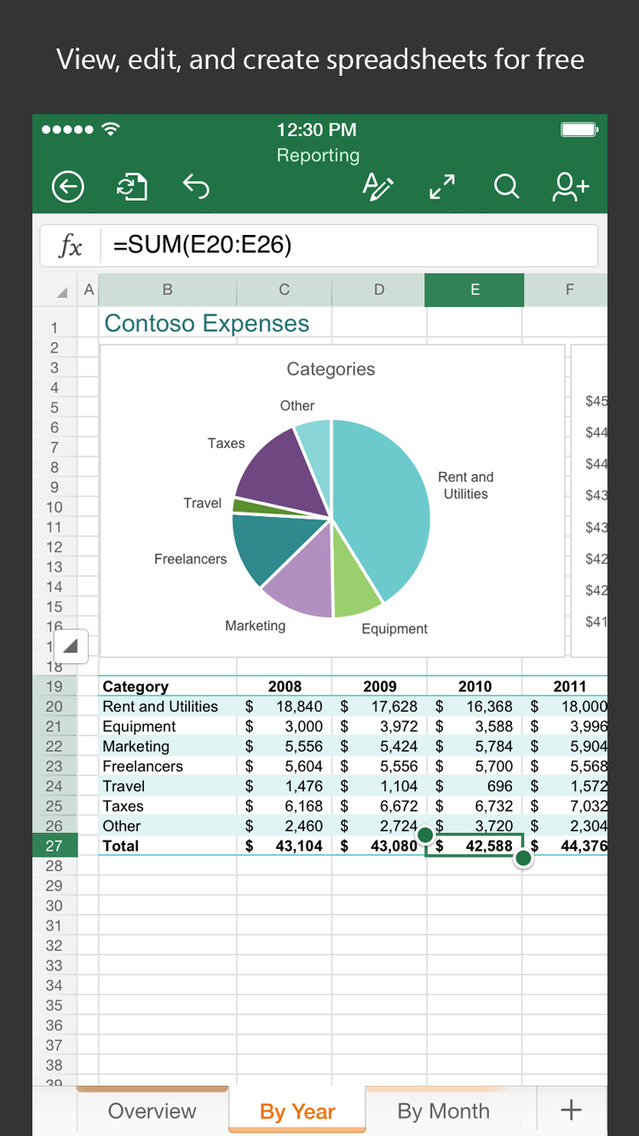Screen dimensions: 639x1136
Task: Select the 2008 column heading cell
Action: coord(285,686)
